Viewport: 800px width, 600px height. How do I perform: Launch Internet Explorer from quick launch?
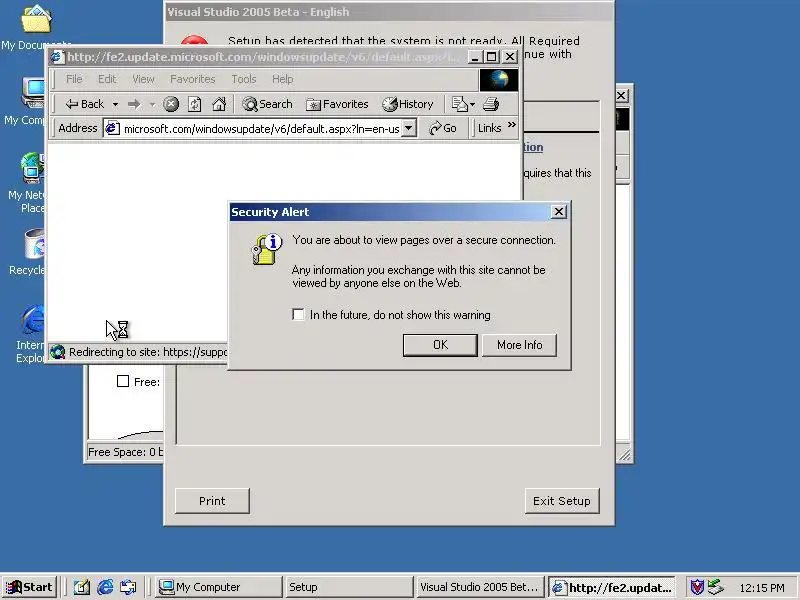(105, 587)
